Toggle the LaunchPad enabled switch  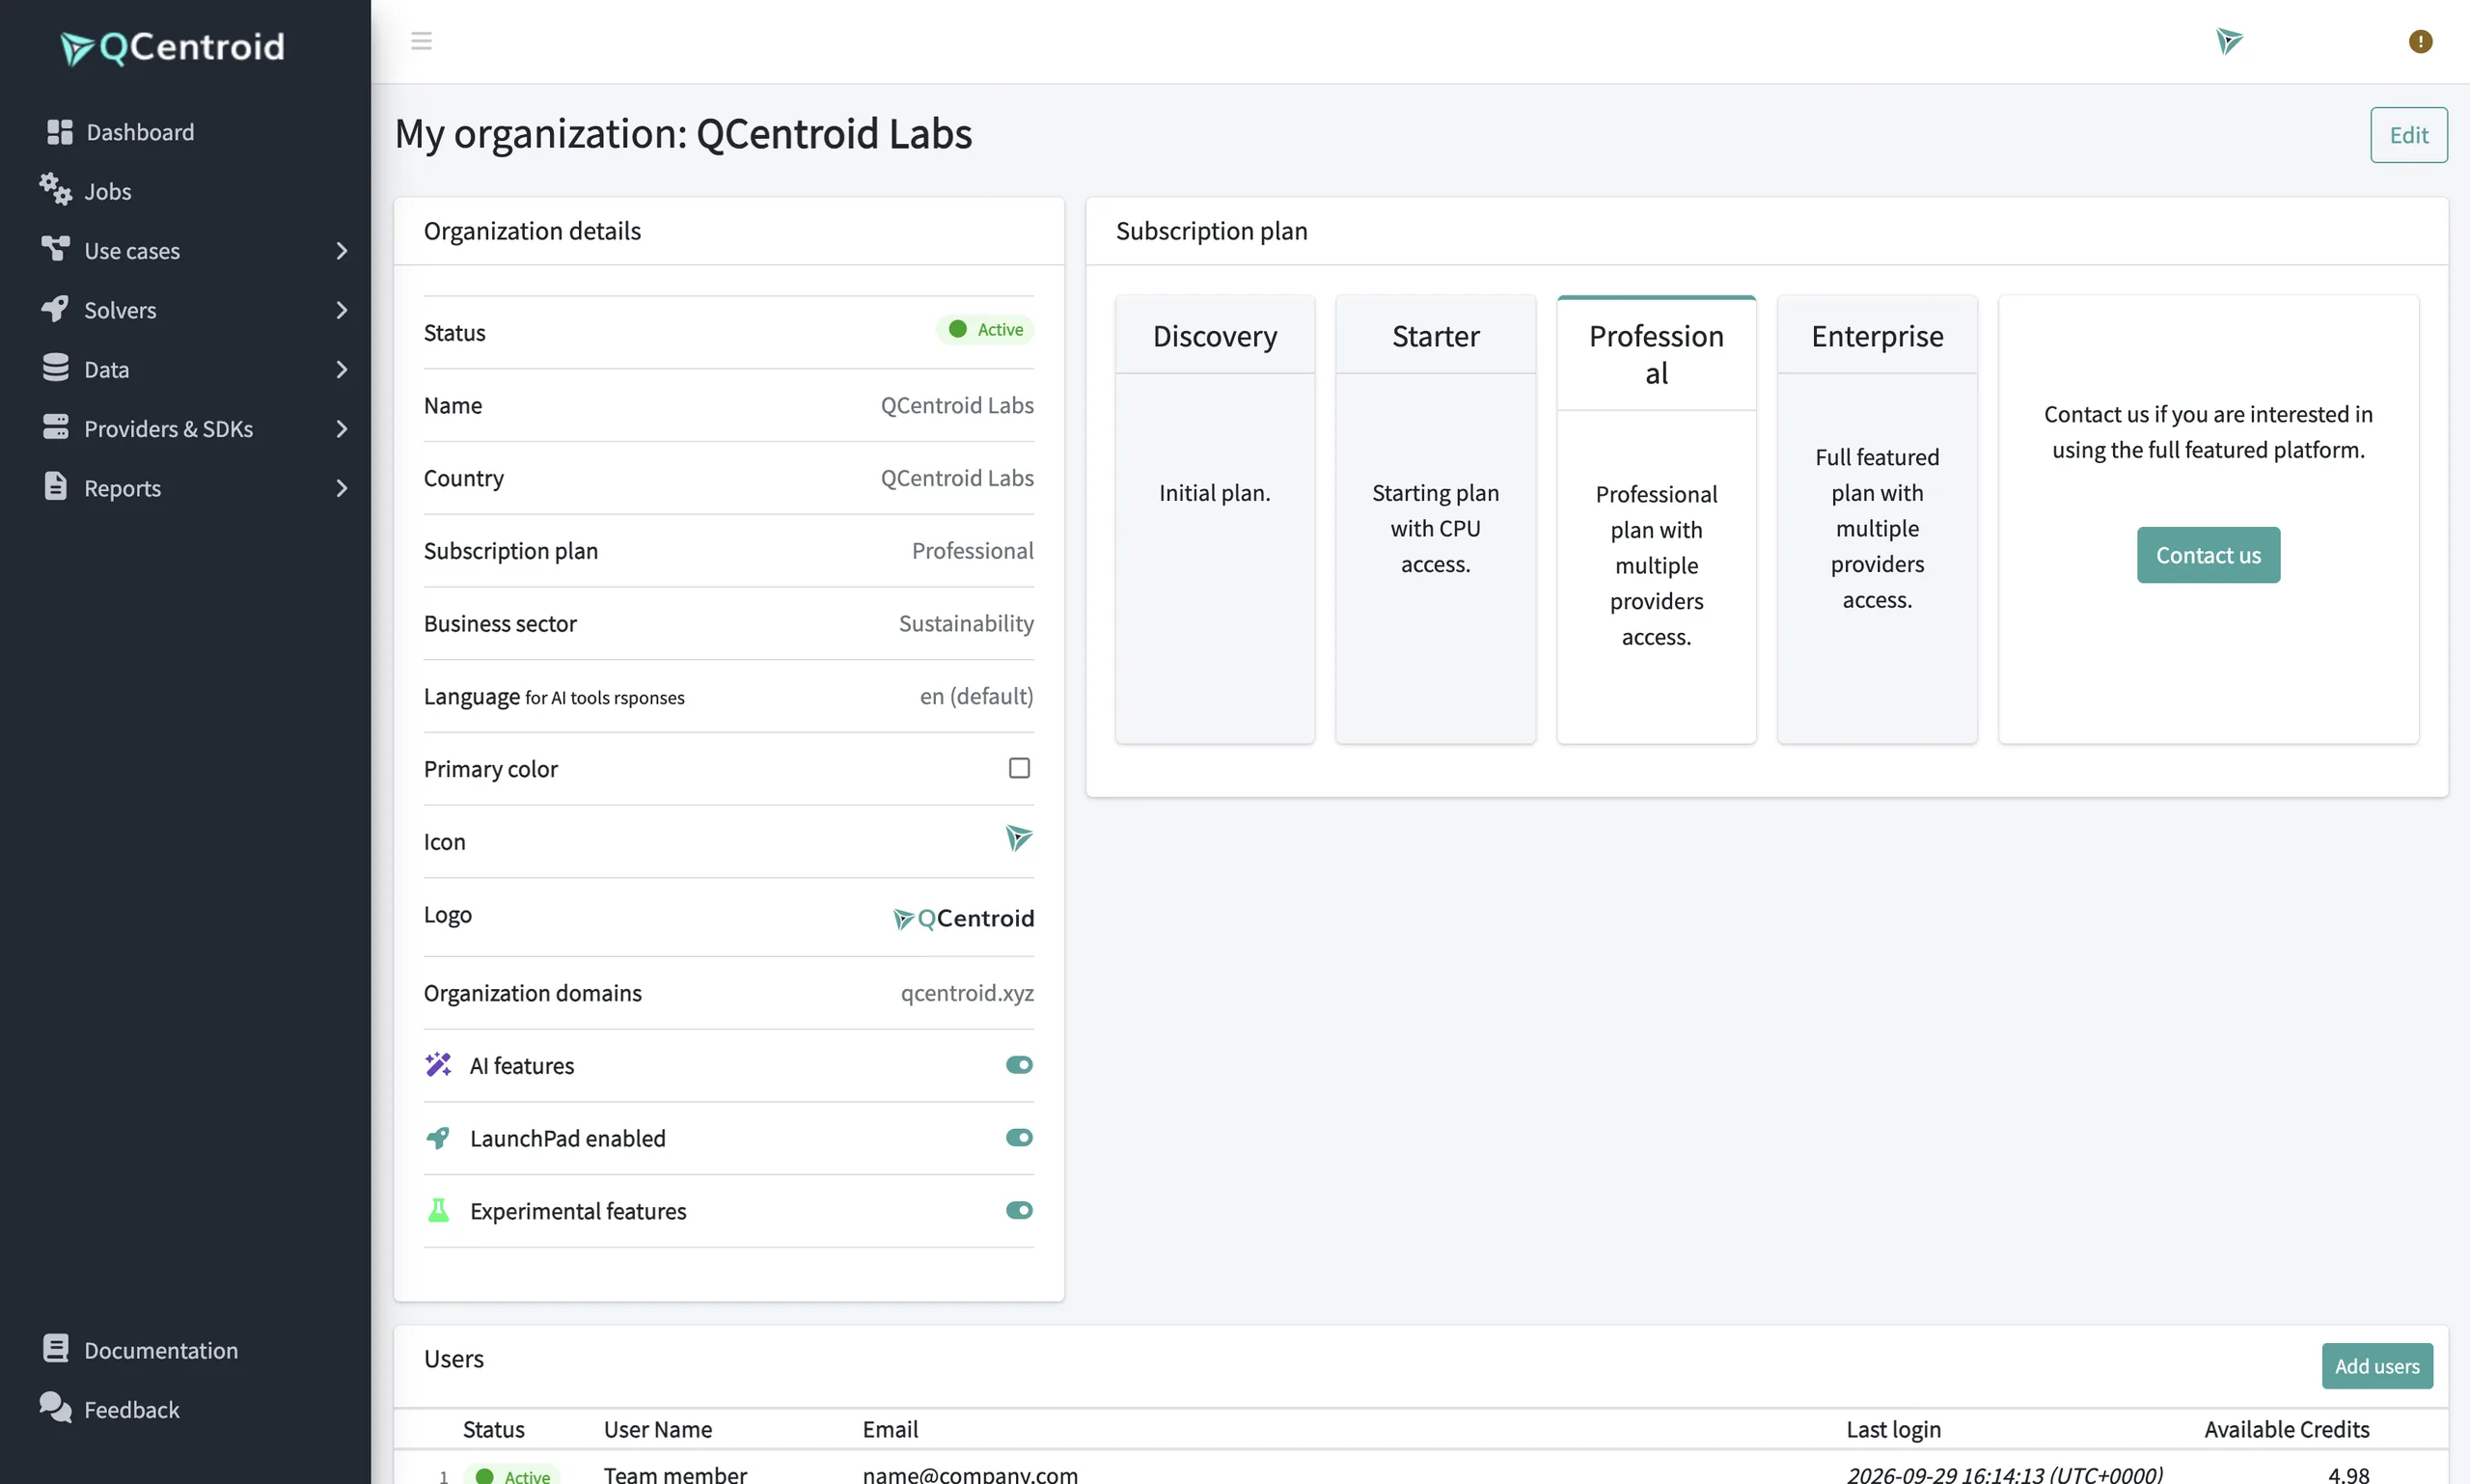[x=1019, y=1138]
